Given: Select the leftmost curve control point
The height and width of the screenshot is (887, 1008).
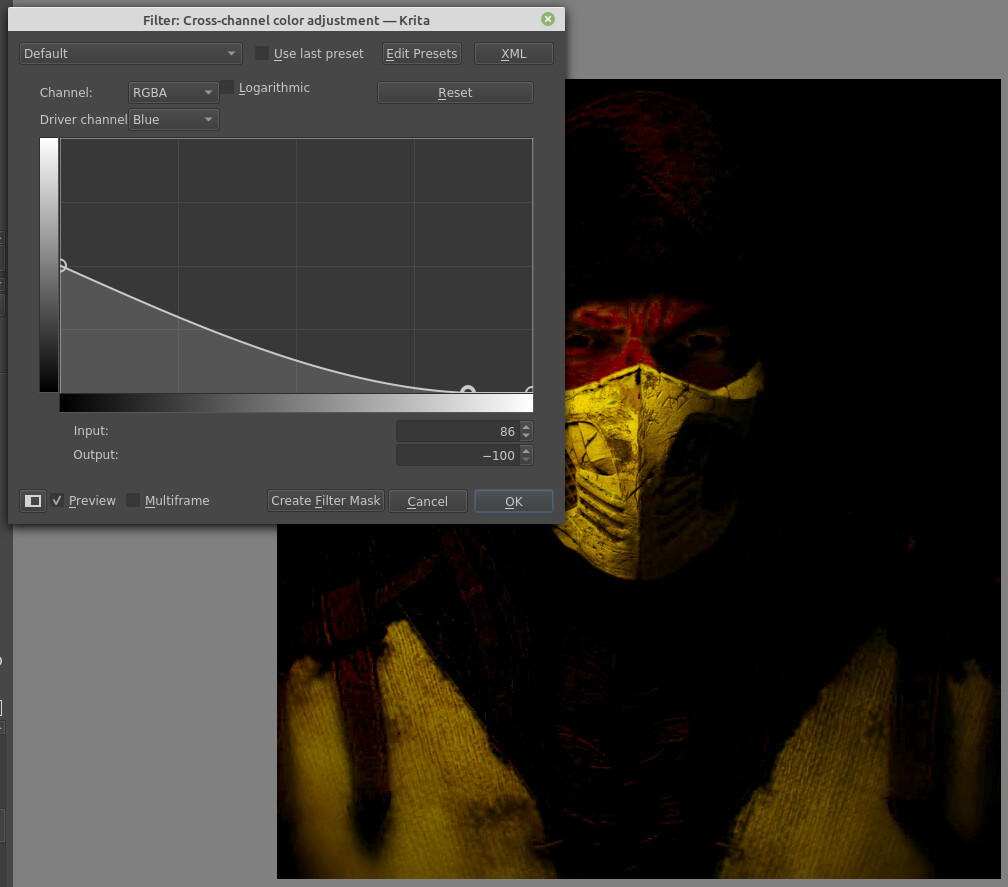Looking at the screenshot, I should pos(61,266).
